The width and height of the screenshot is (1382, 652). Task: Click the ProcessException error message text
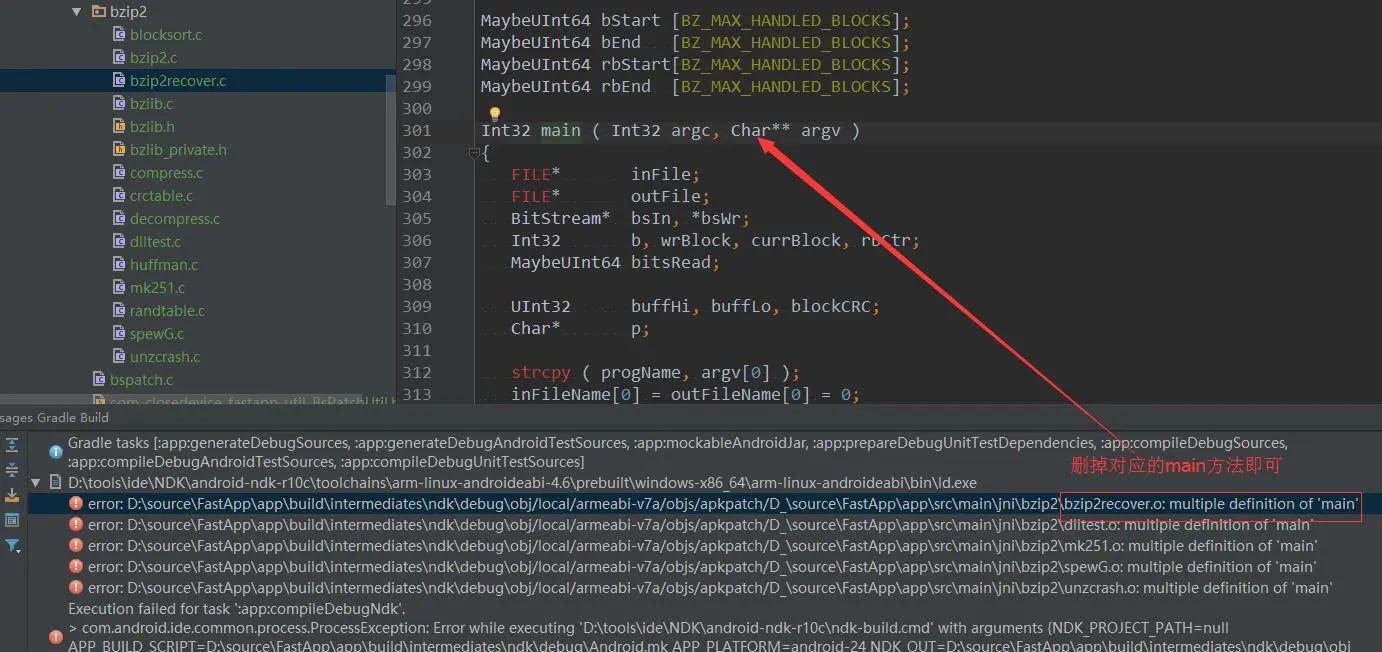pyautogui.click(x=709, y=637)
